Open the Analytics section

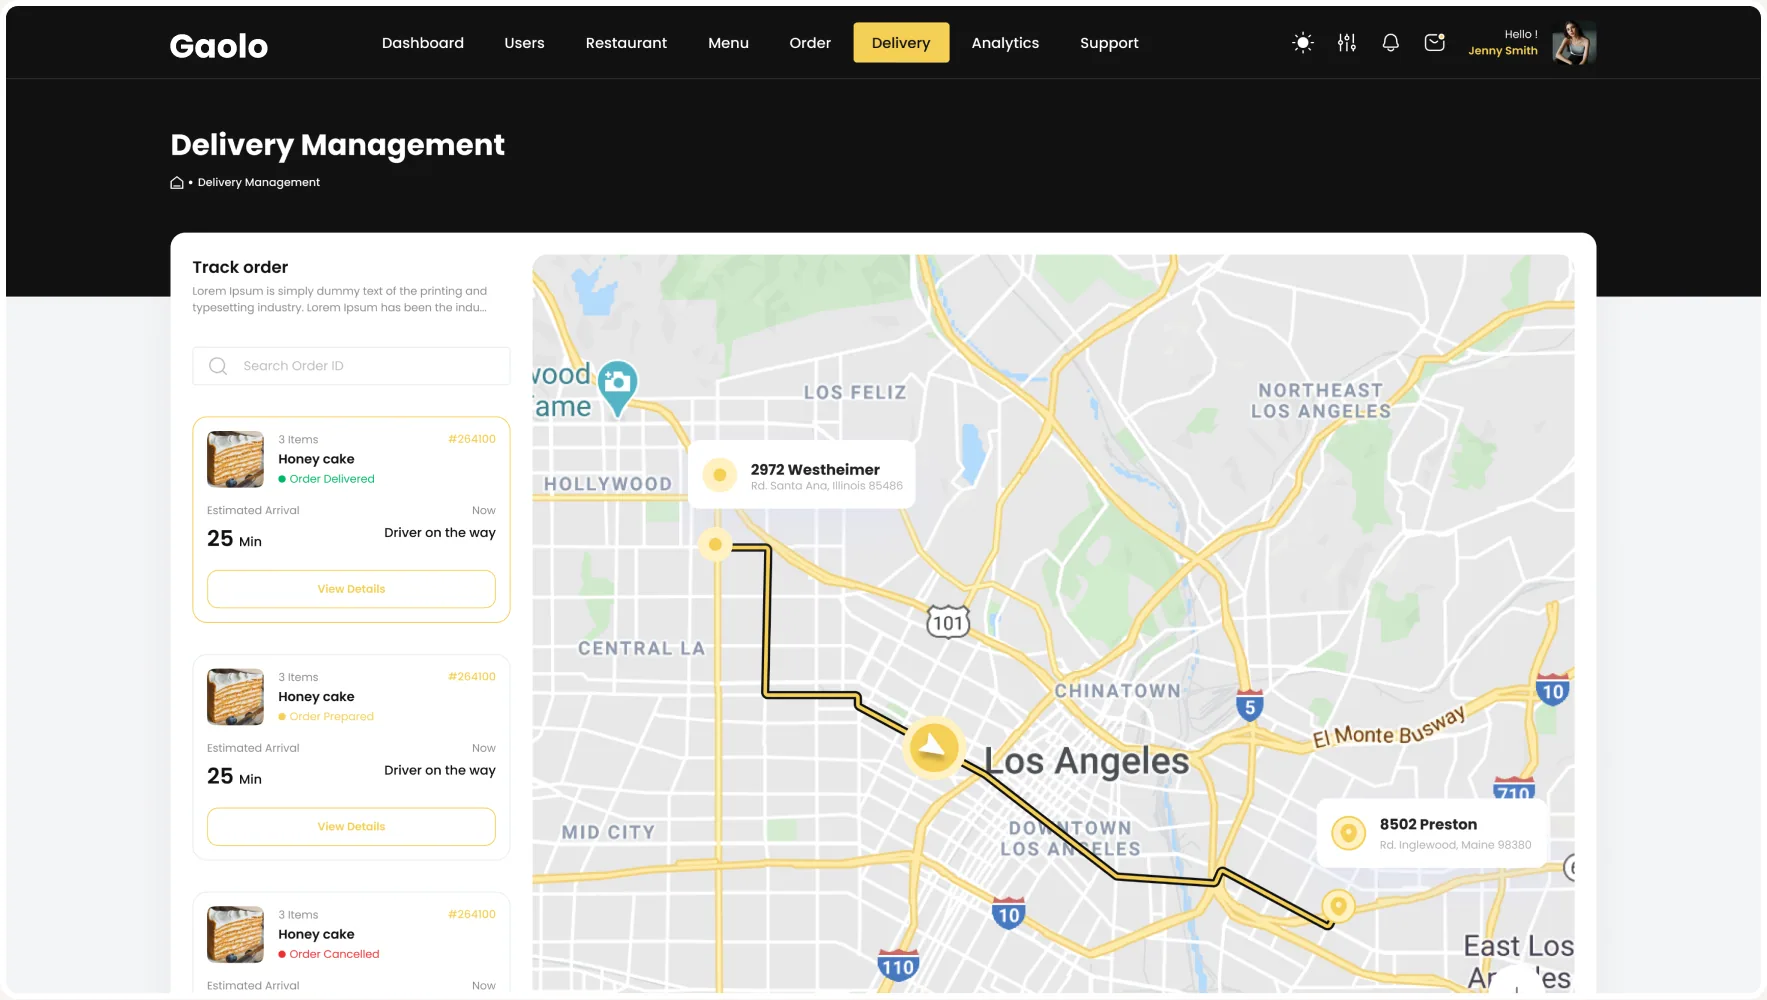(x=1005, y=43)
